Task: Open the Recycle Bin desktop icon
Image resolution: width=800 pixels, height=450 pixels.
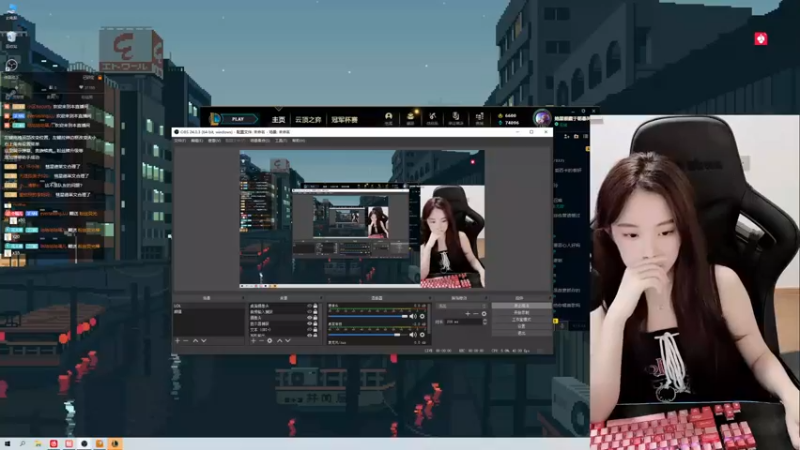Action: point(11,39)
